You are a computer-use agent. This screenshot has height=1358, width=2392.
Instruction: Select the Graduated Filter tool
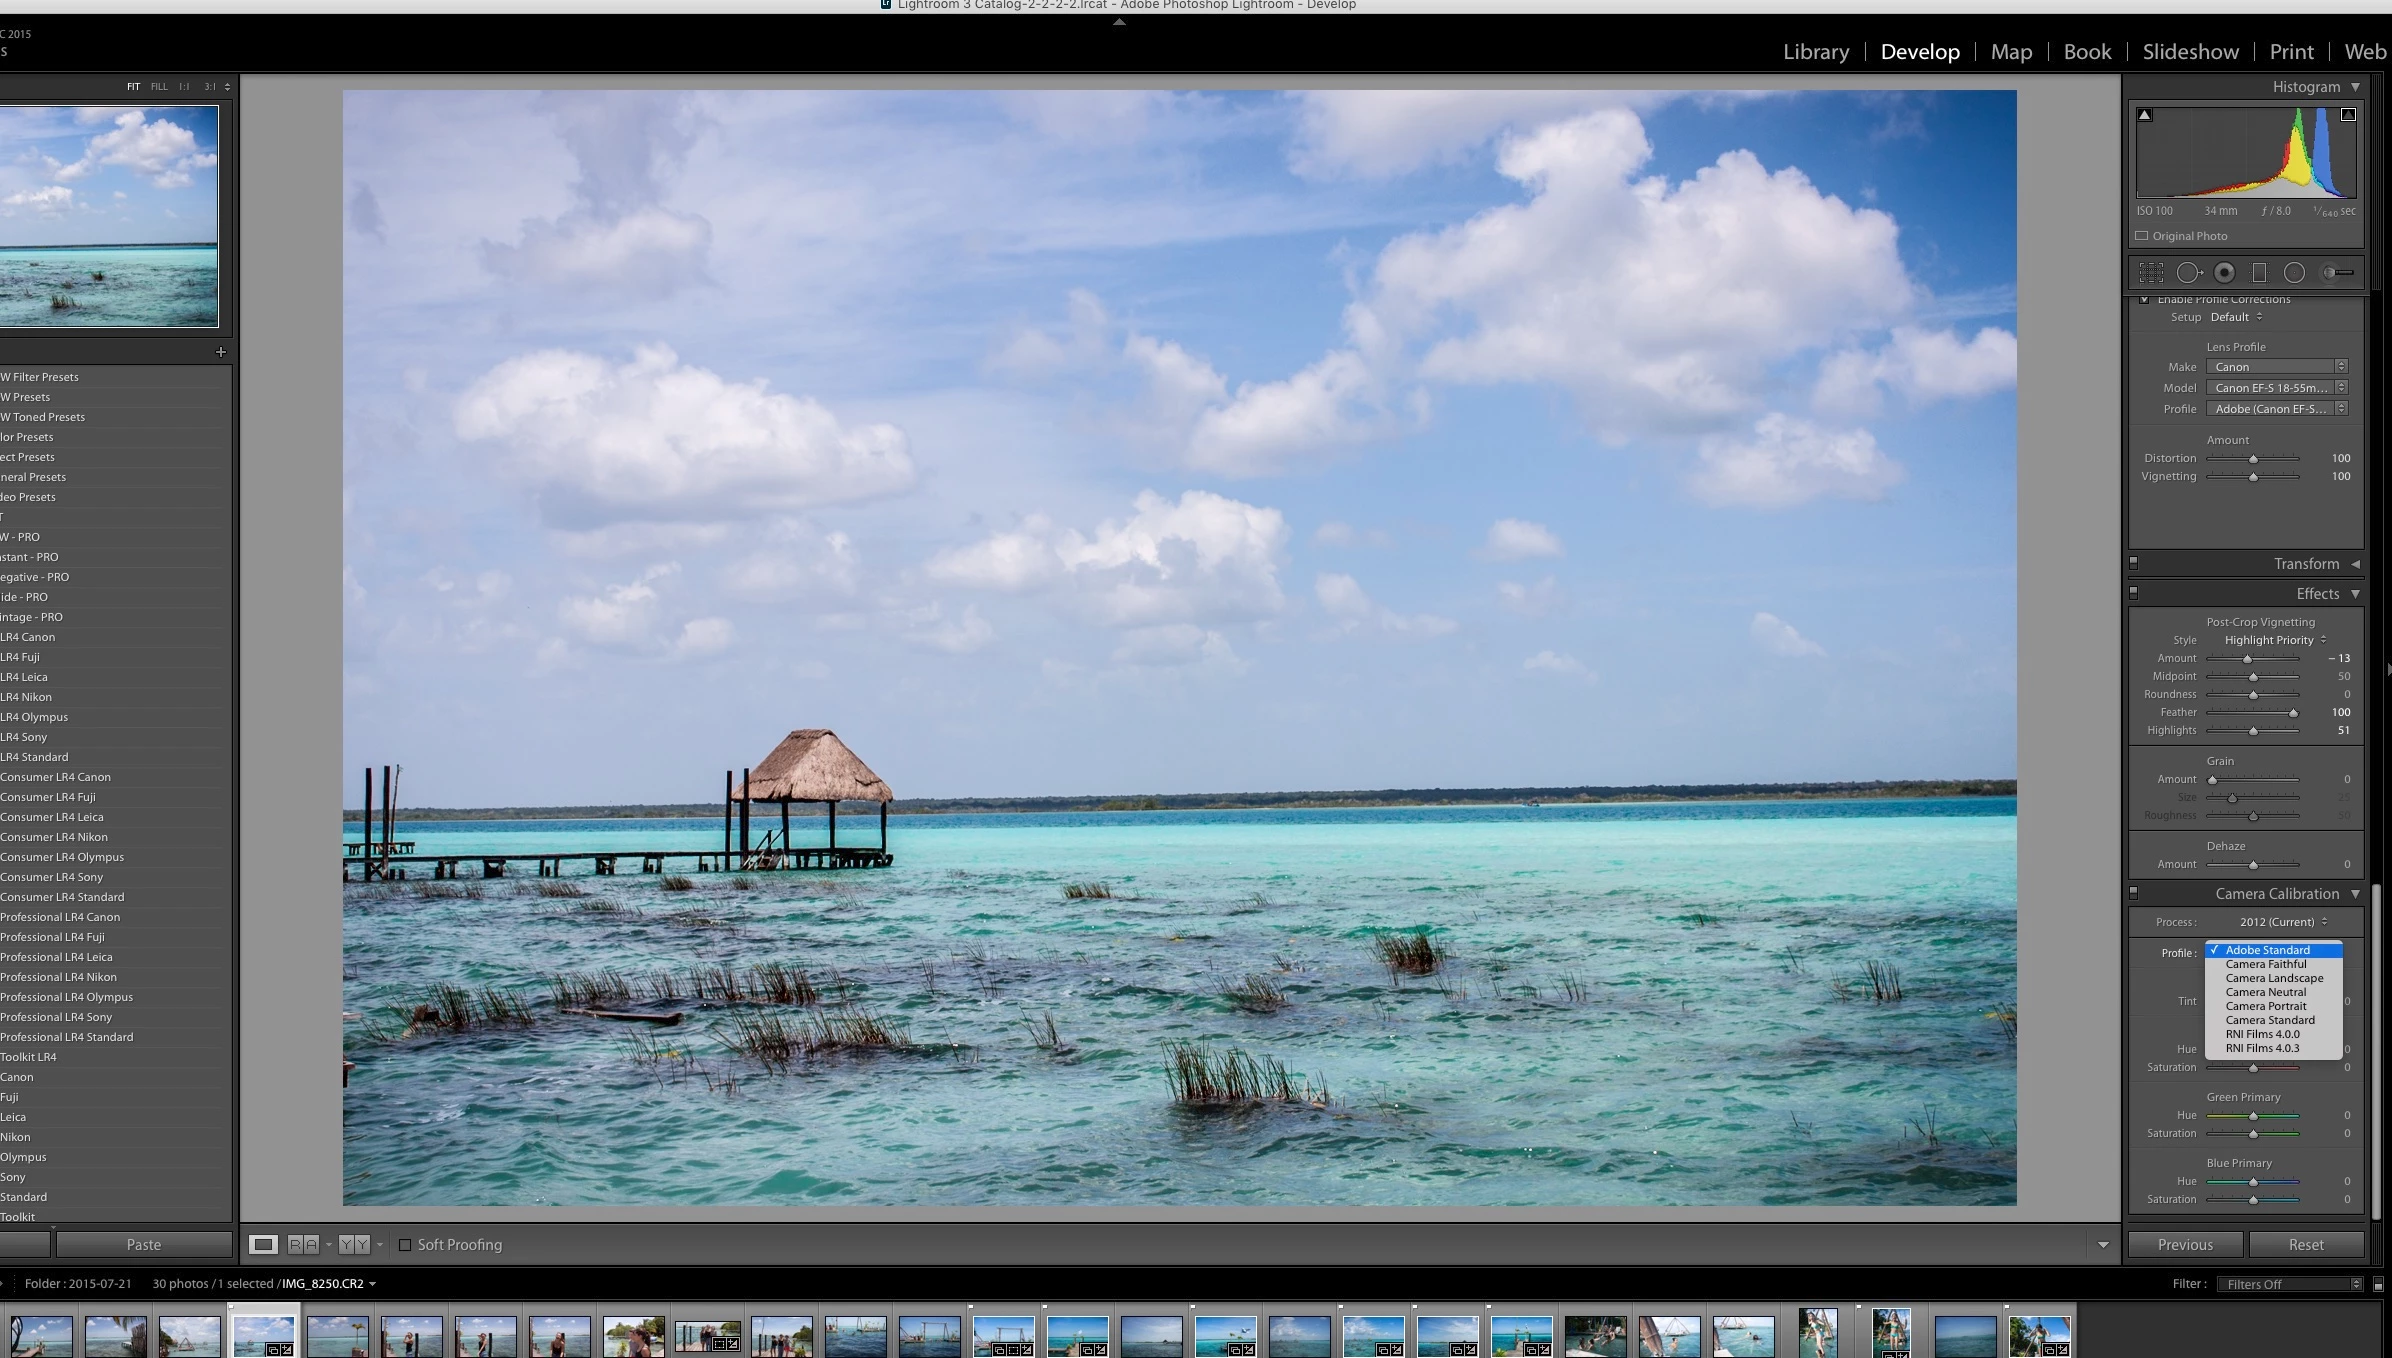2259,272
